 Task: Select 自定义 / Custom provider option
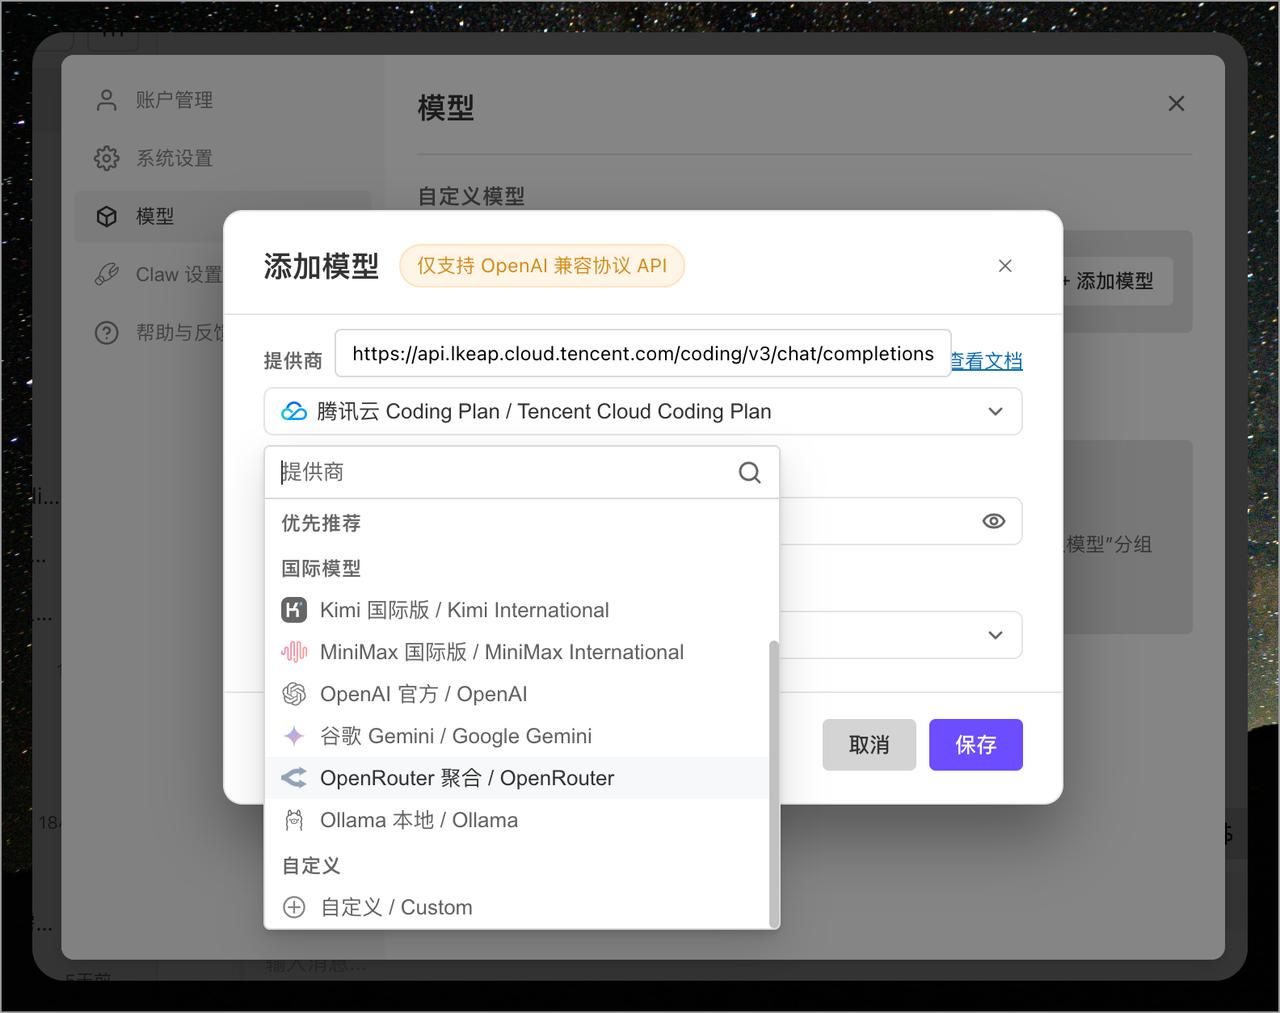[x=517, y=907]
